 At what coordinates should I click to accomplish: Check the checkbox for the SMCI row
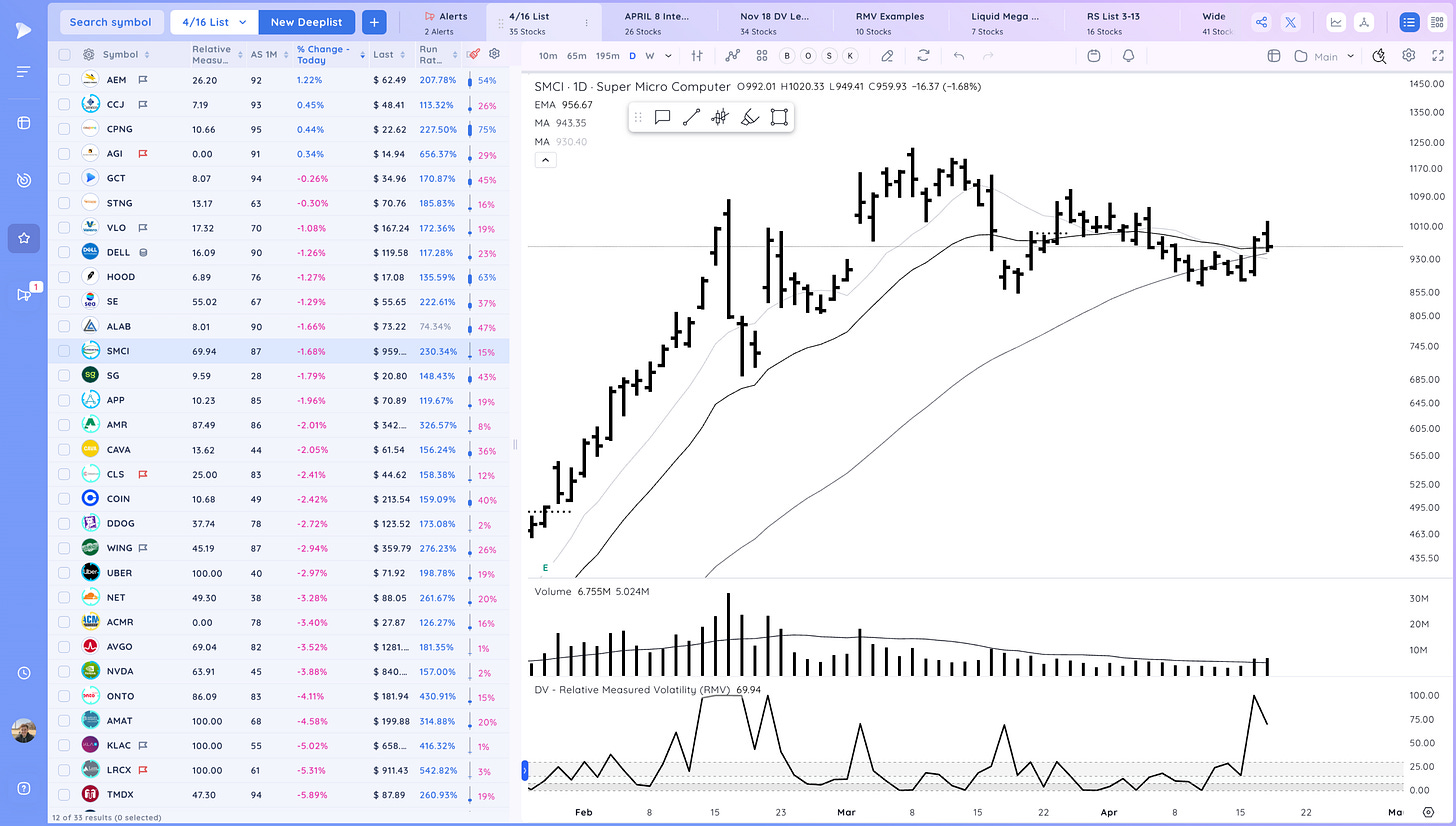click(x=64, y=351)
